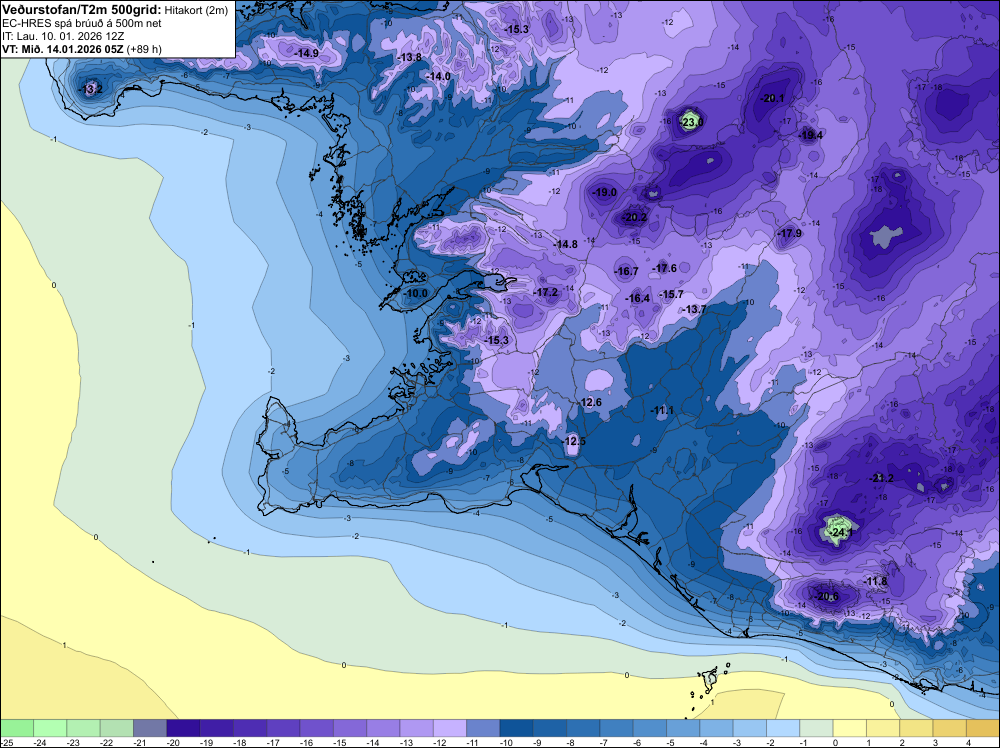Click the bright green legend swatch between -24 and -23

[50, 728]
